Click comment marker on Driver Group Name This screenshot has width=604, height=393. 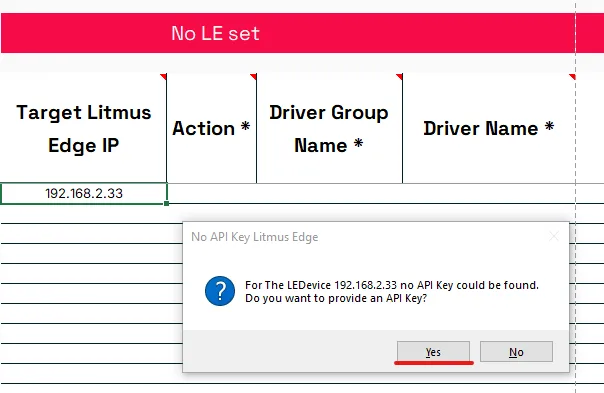tap(399, 76)
